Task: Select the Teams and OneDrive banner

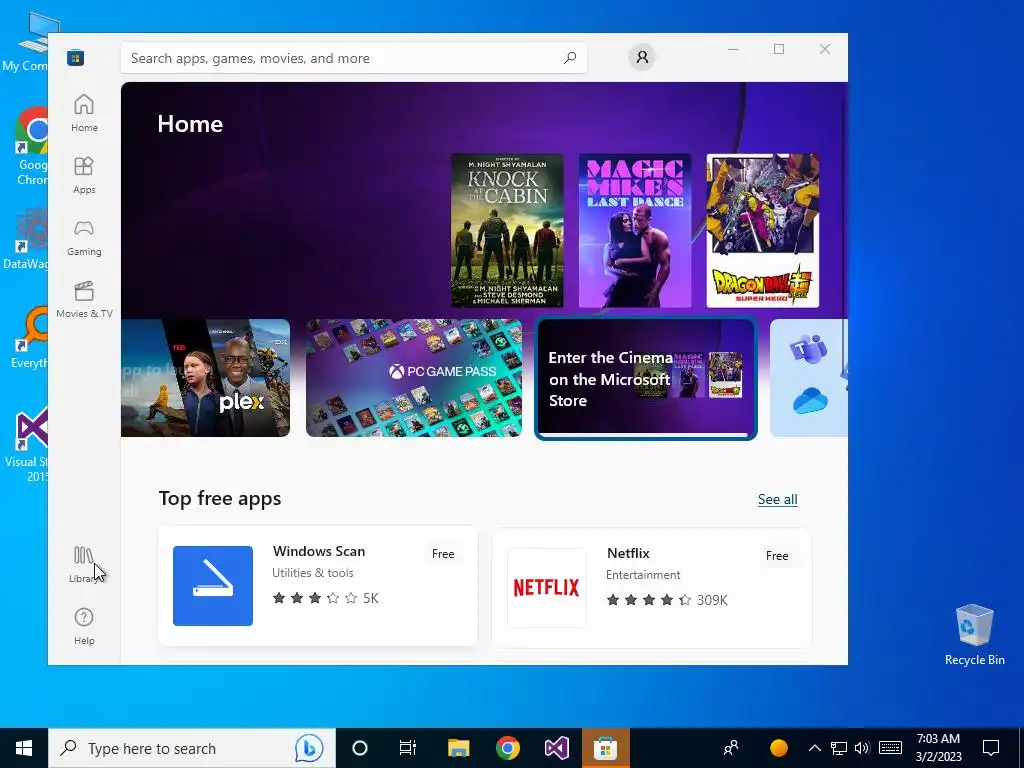Action: click(808, 378)
